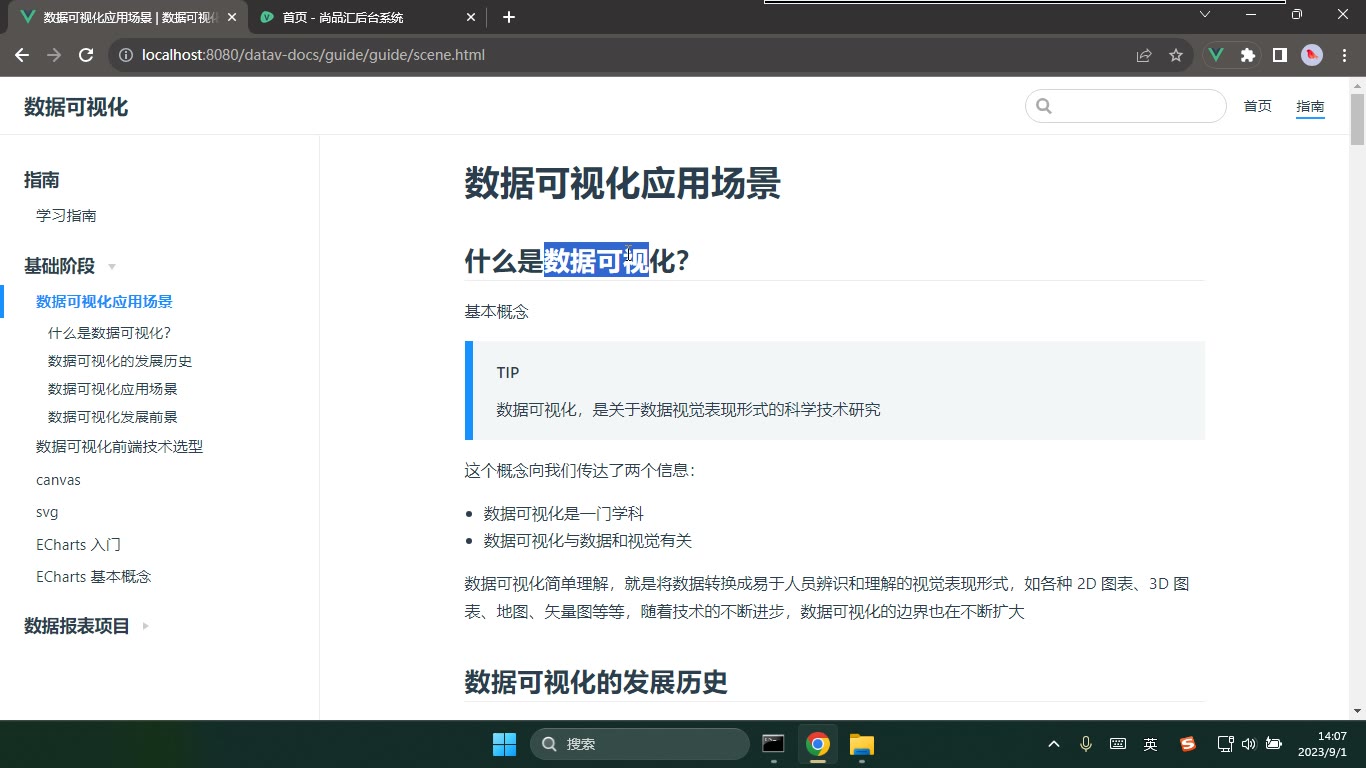The height and width of the screenshot is (768, 1366).
Task: Jump to 数据可视化应用场景 sidebar sub-anchor
Action: pos(113,389)
